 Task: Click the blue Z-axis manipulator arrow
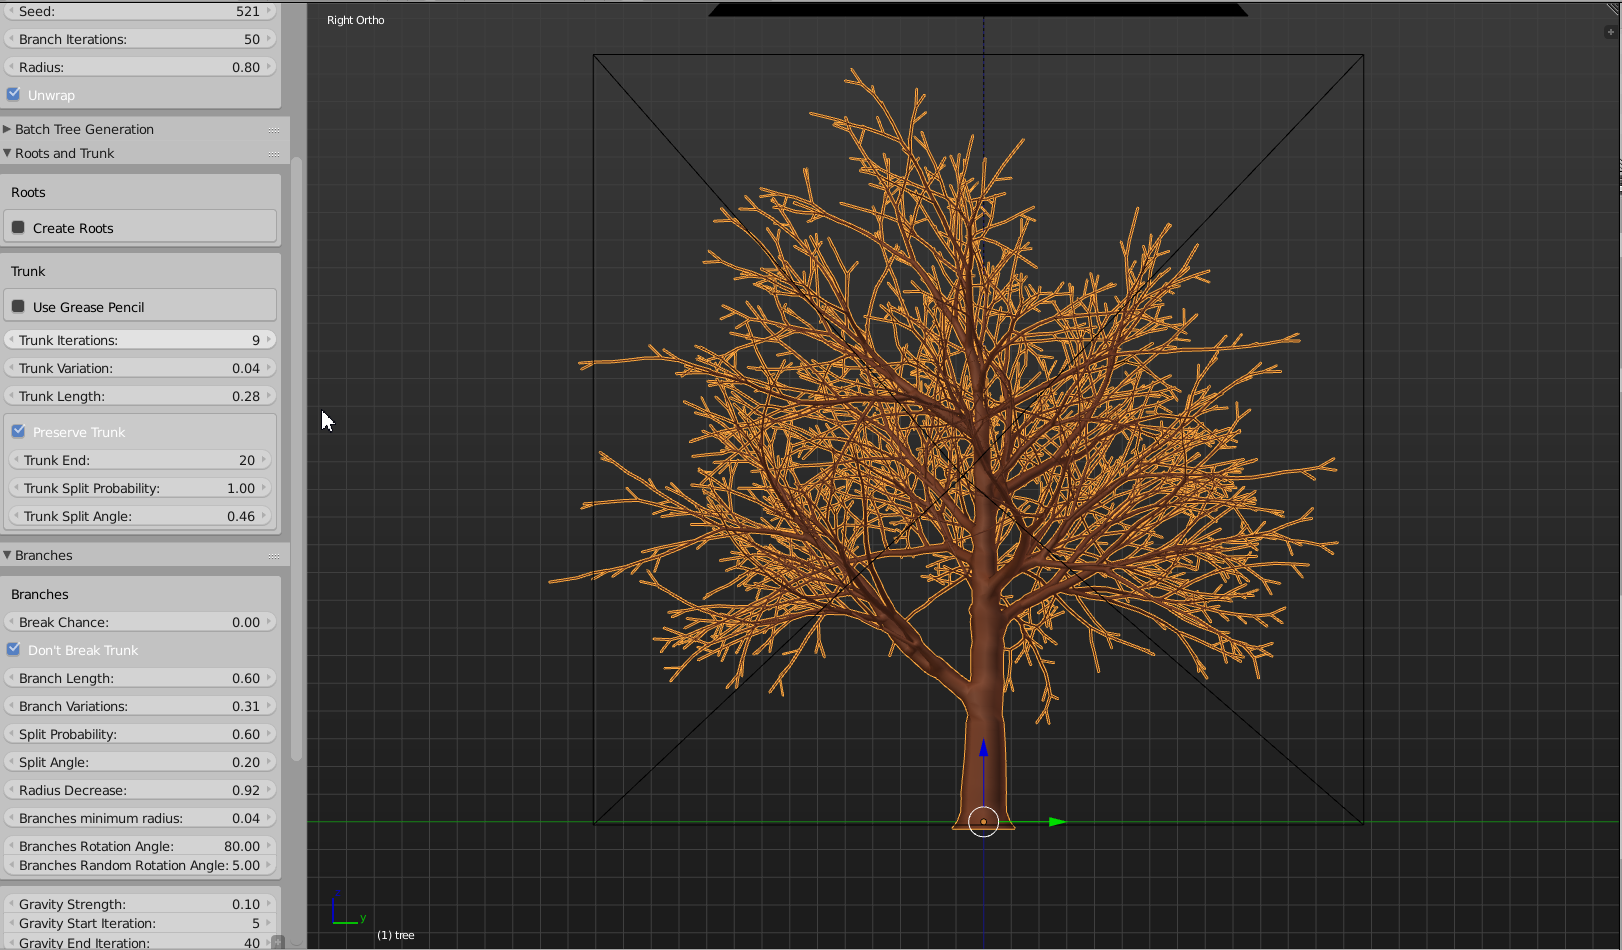coord(983,748)
